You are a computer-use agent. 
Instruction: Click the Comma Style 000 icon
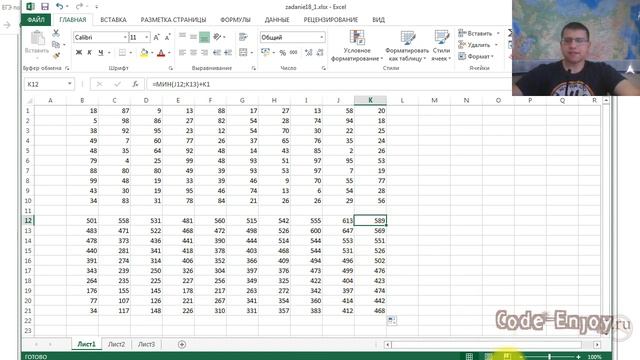click(293, 53)
